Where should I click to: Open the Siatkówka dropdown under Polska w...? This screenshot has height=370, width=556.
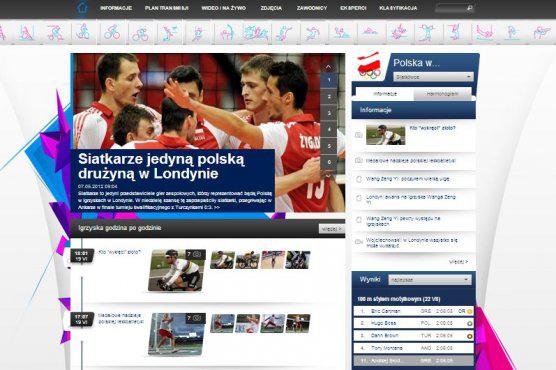pos(433,77)
